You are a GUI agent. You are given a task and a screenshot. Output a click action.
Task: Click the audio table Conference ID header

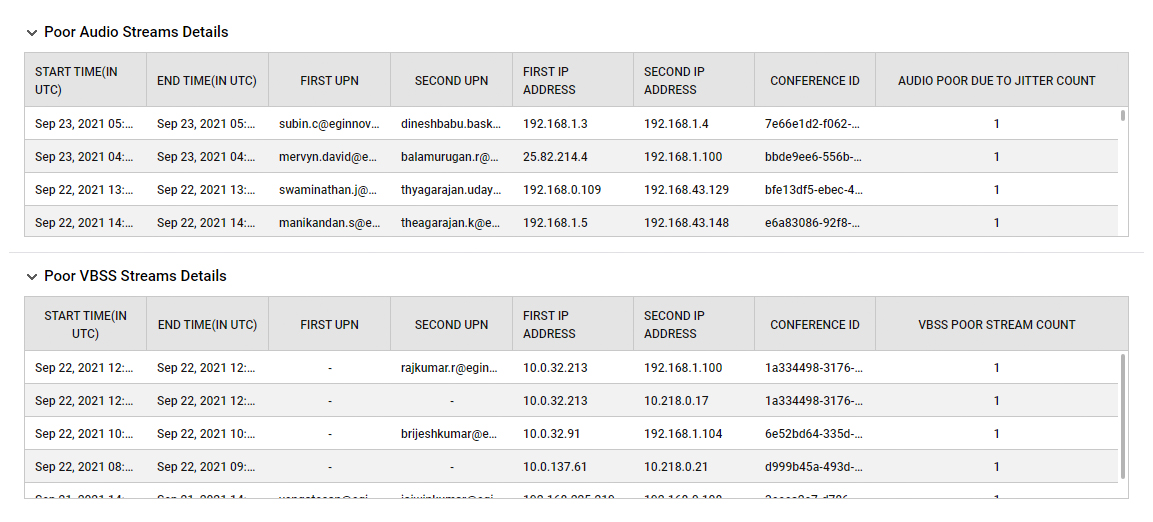[815, 81]
